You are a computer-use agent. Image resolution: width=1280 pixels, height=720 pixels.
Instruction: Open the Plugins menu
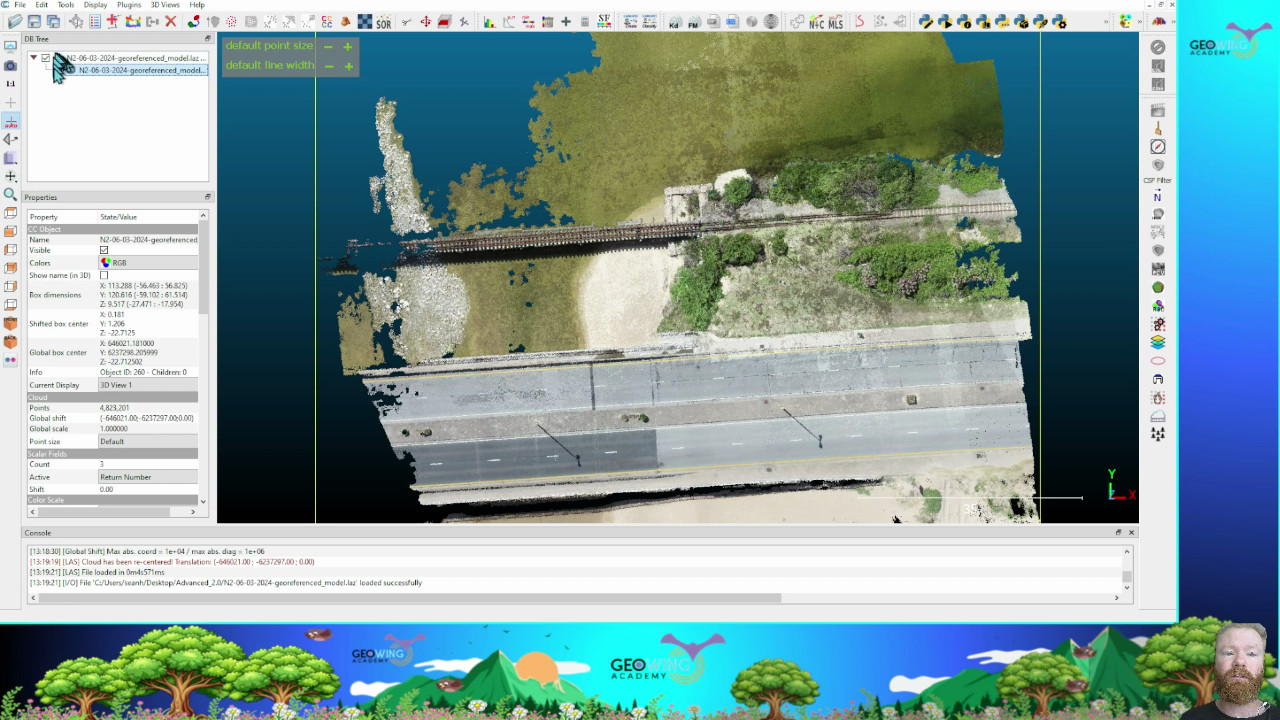(x=128, y=5)
